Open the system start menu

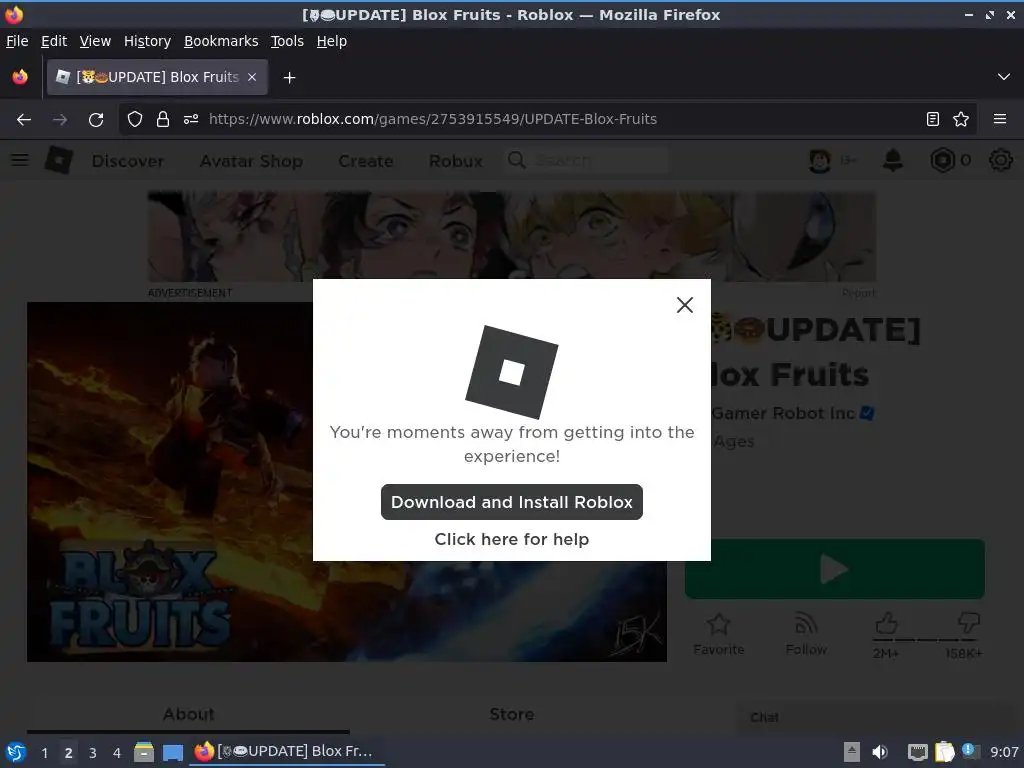16,752
